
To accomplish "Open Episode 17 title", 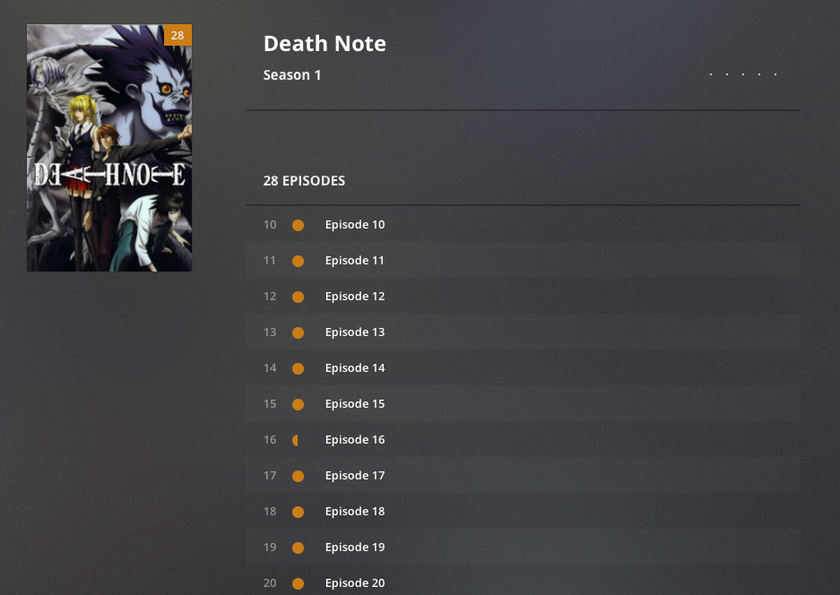I will [x=355, y=476].
